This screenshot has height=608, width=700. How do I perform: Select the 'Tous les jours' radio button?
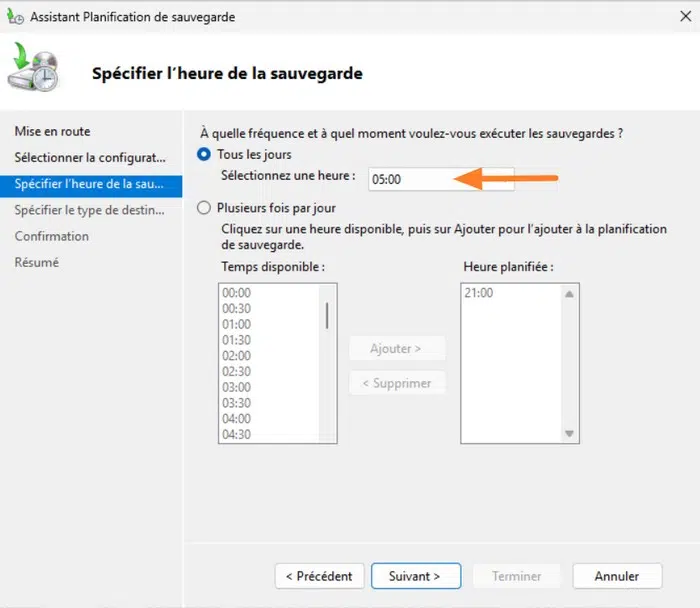click(204, 154)
